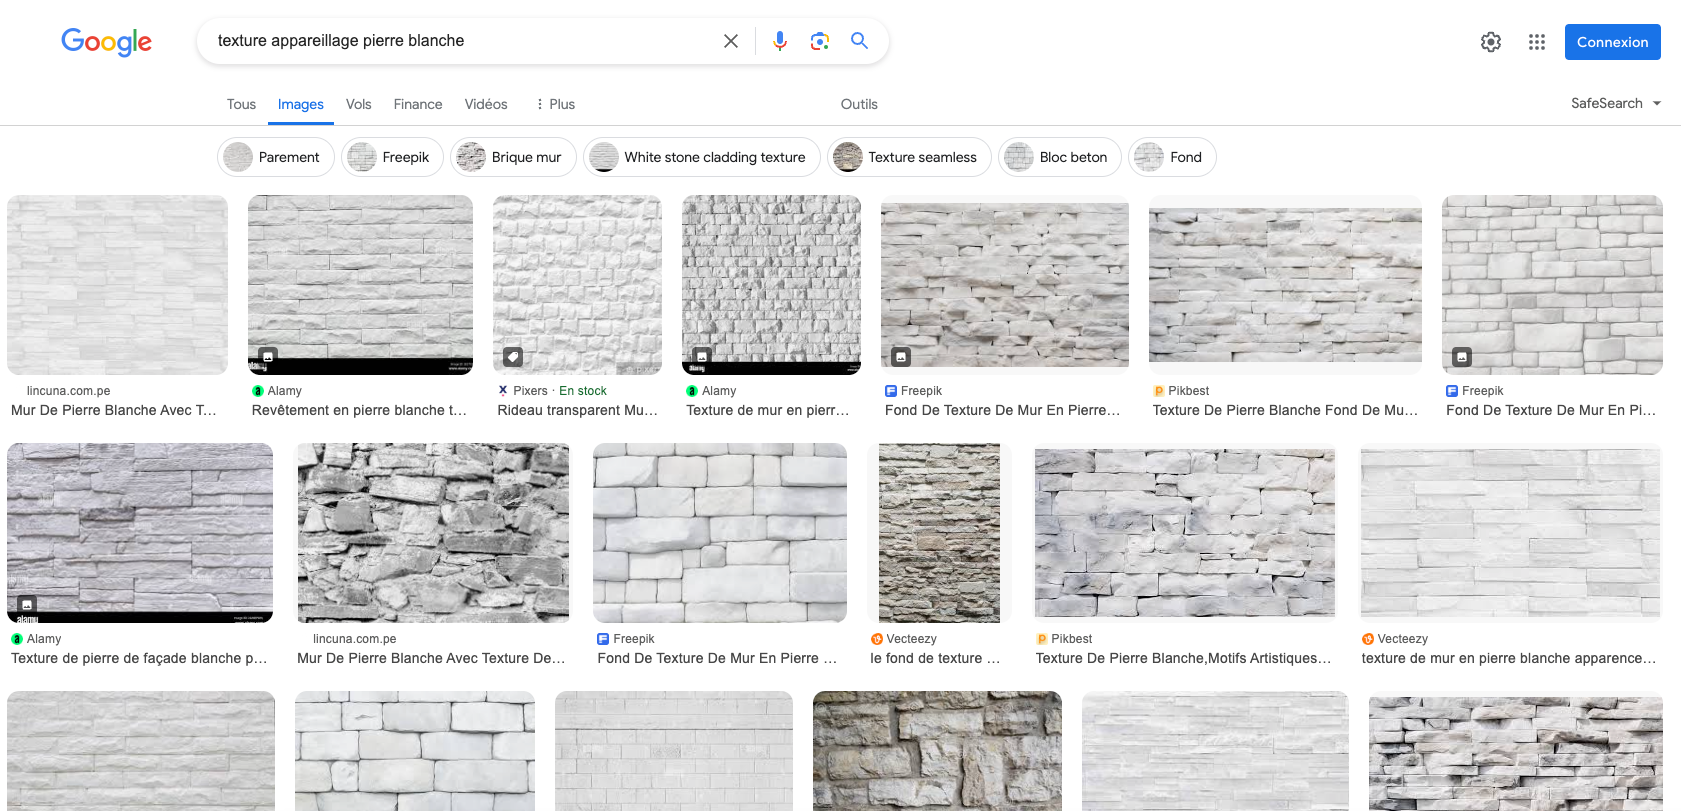Screen dimensions: 1681x811
Task: Go to the Finance tab
Action: pyautogui.click(x=418, y=104)
